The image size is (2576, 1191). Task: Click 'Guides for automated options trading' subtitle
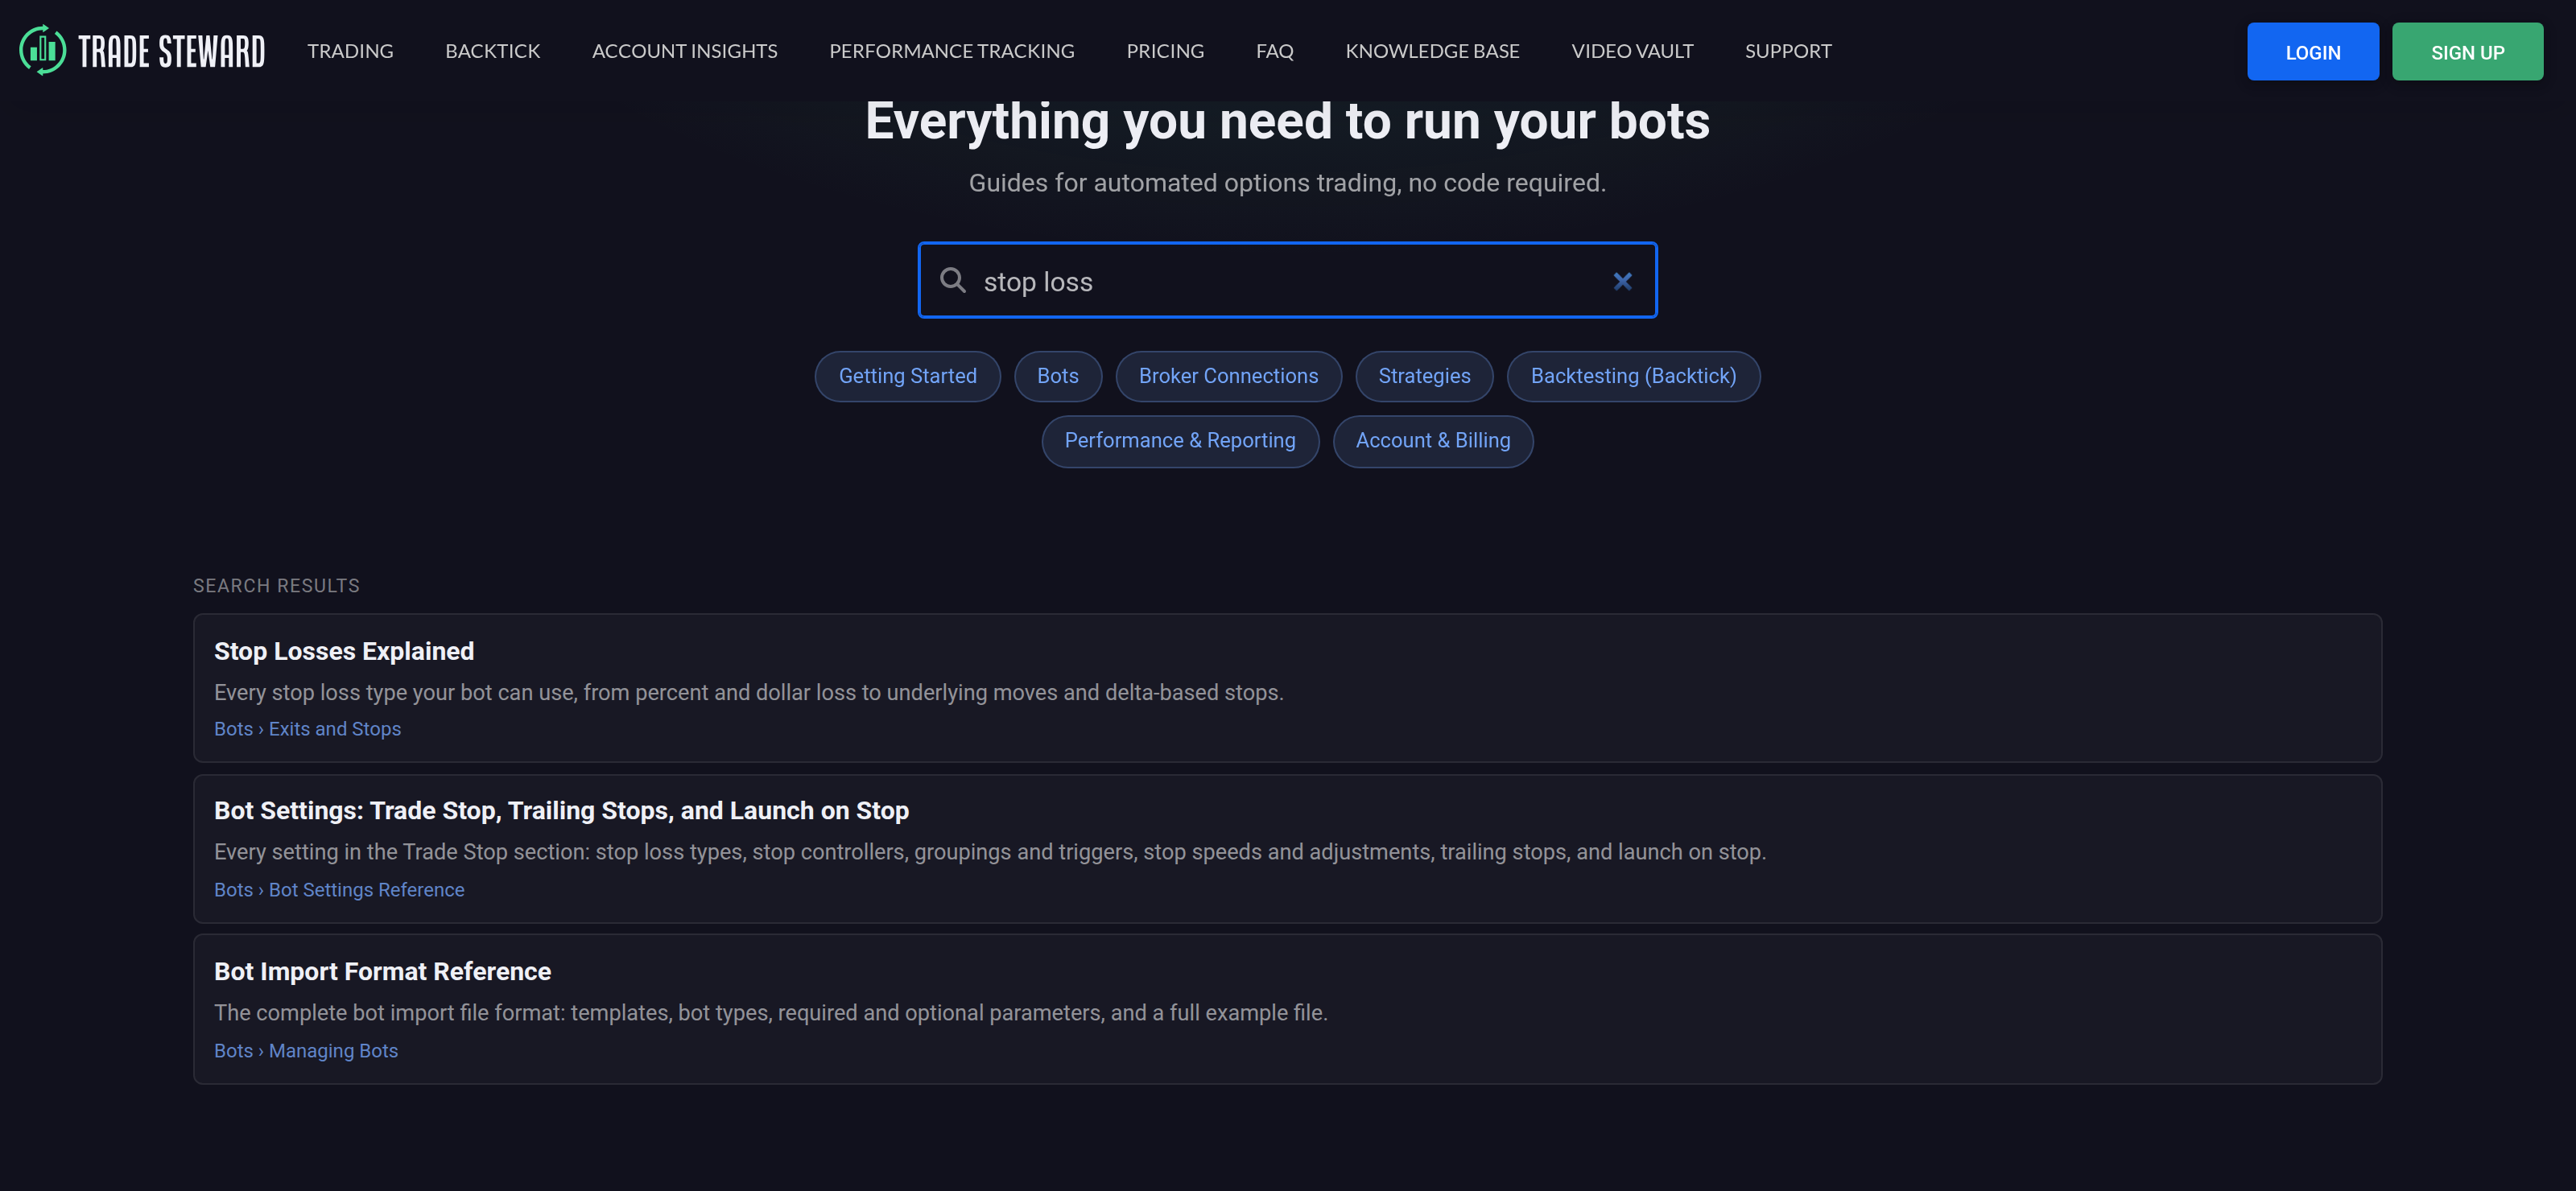pos(1287,183)
